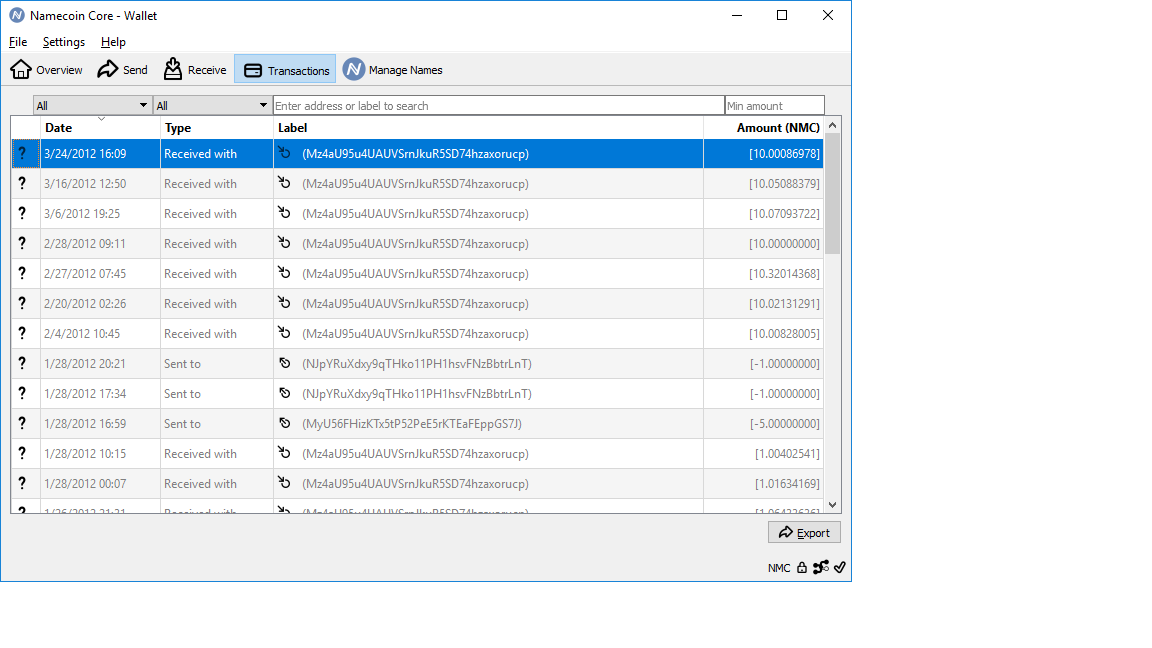1152x648 pixels.
Task: Click the scrollbar down arrow
Action: point(832,505)
